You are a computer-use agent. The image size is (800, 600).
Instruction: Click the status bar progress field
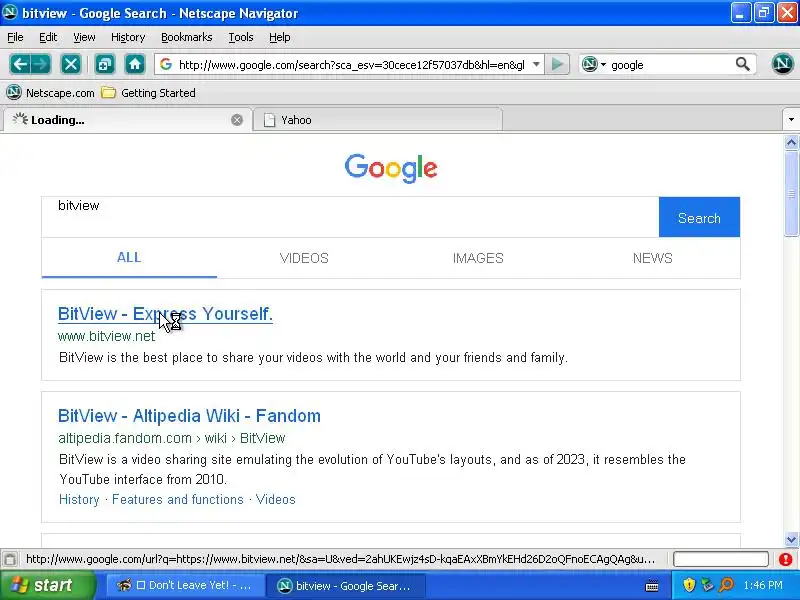click(x=720, y=559)
